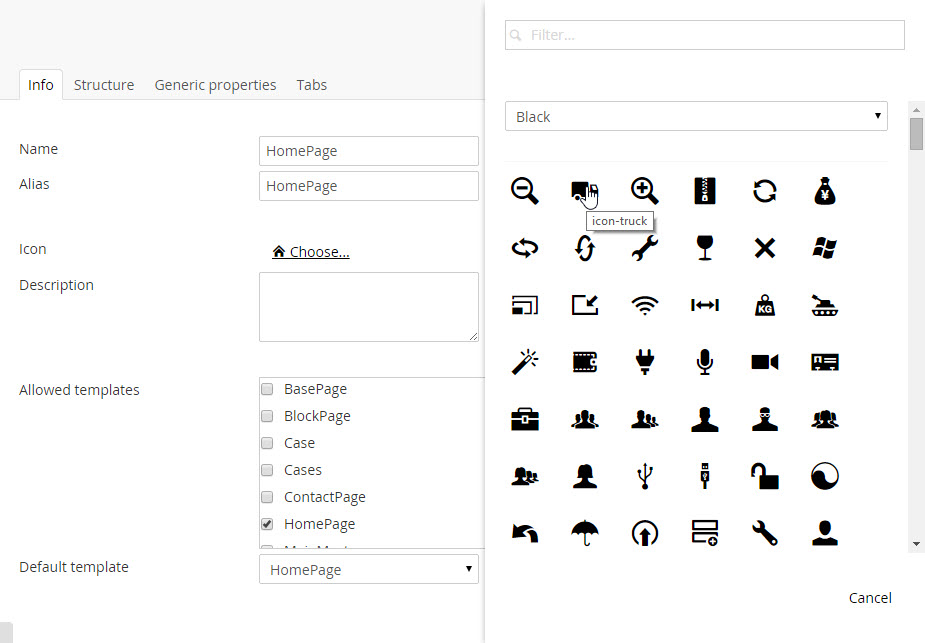This screenshot has width=925, height=643.
Task: Click the icon list scrollbar down arrow
Action: click(x=916, y=544)
